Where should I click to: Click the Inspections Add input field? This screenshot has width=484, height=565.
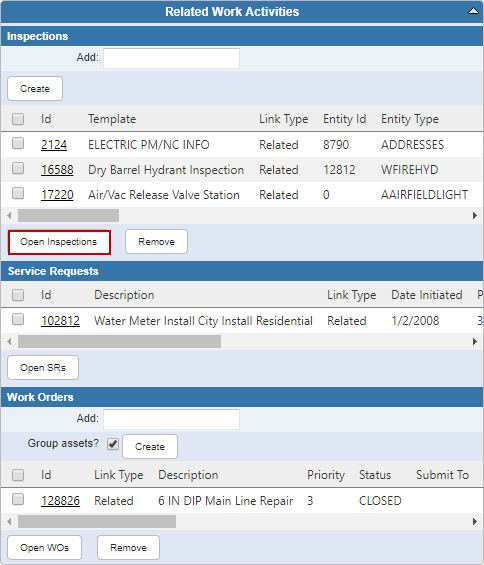[171, 58]
